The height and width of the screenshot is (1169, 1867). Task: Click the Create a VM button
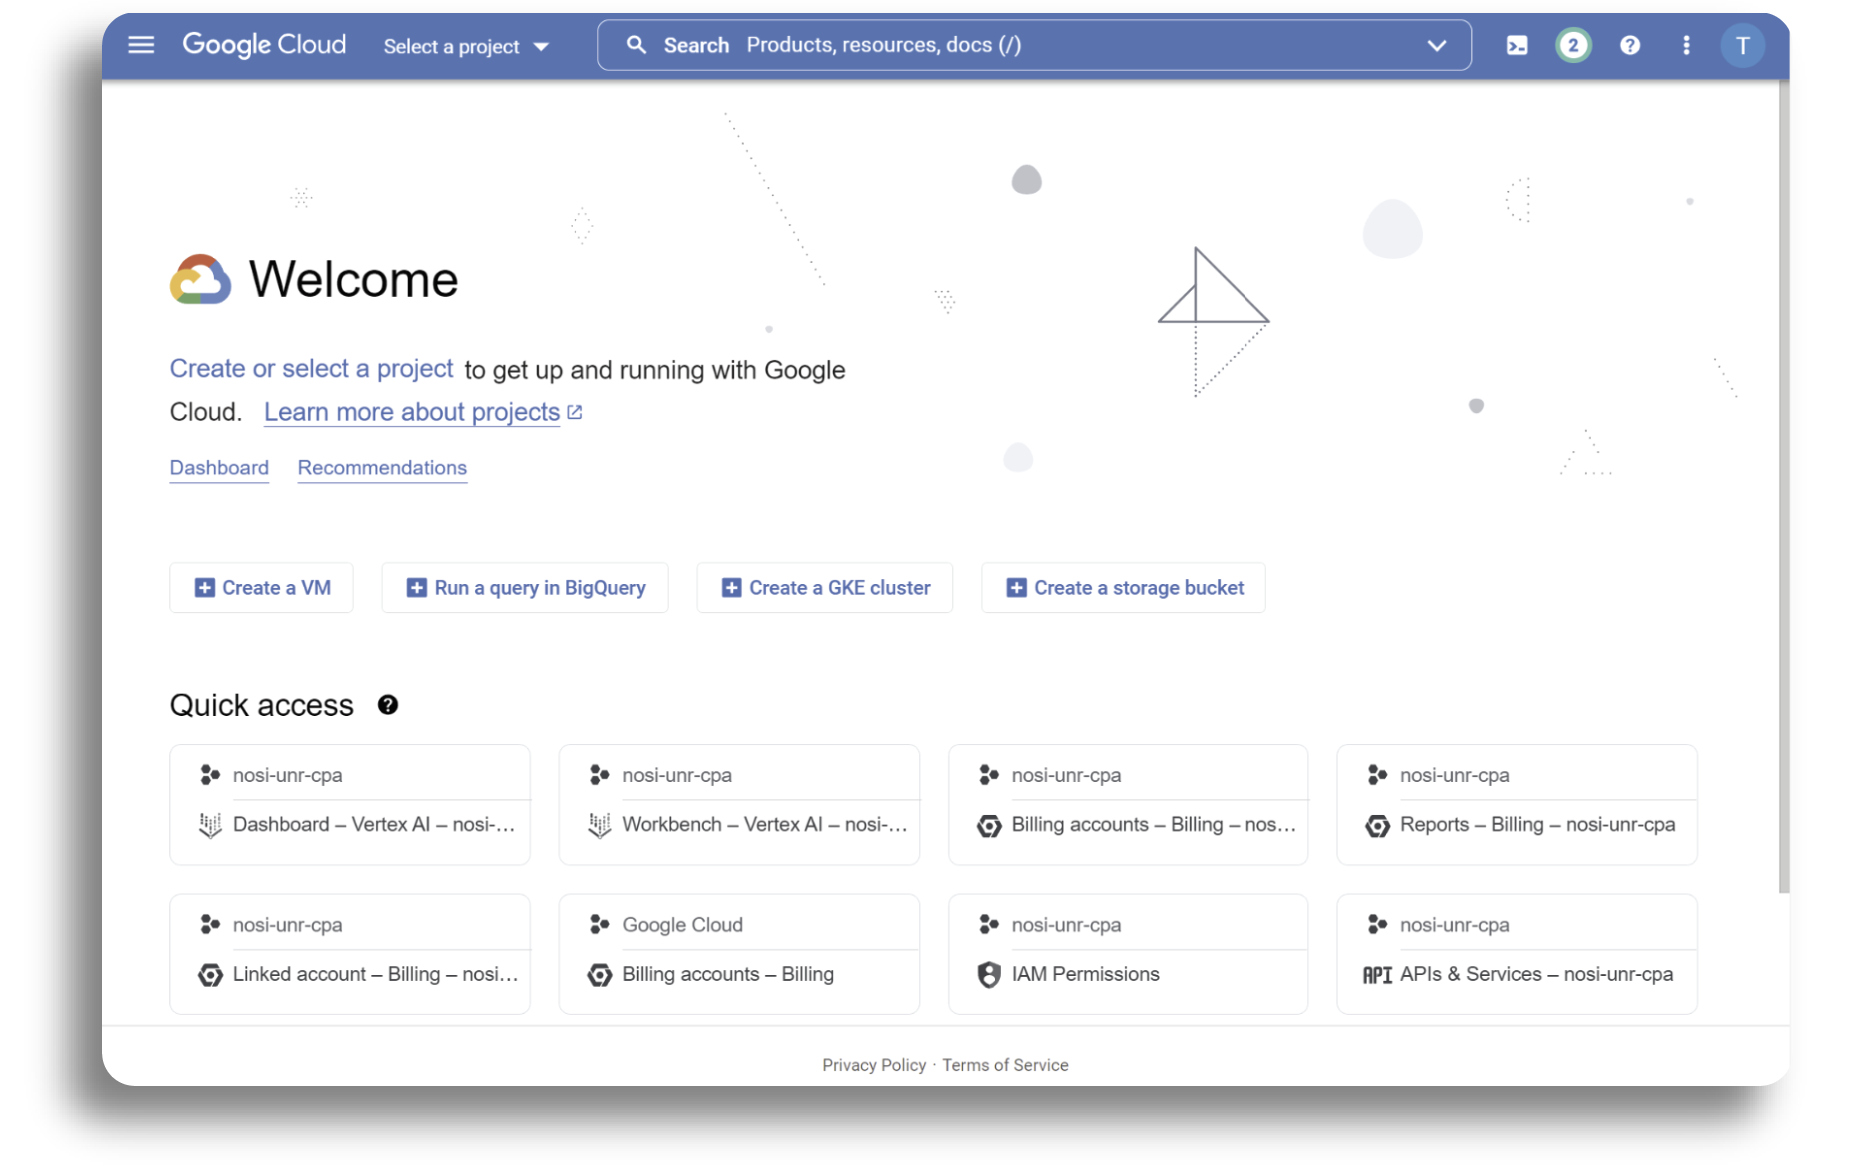tap(261, 588)
